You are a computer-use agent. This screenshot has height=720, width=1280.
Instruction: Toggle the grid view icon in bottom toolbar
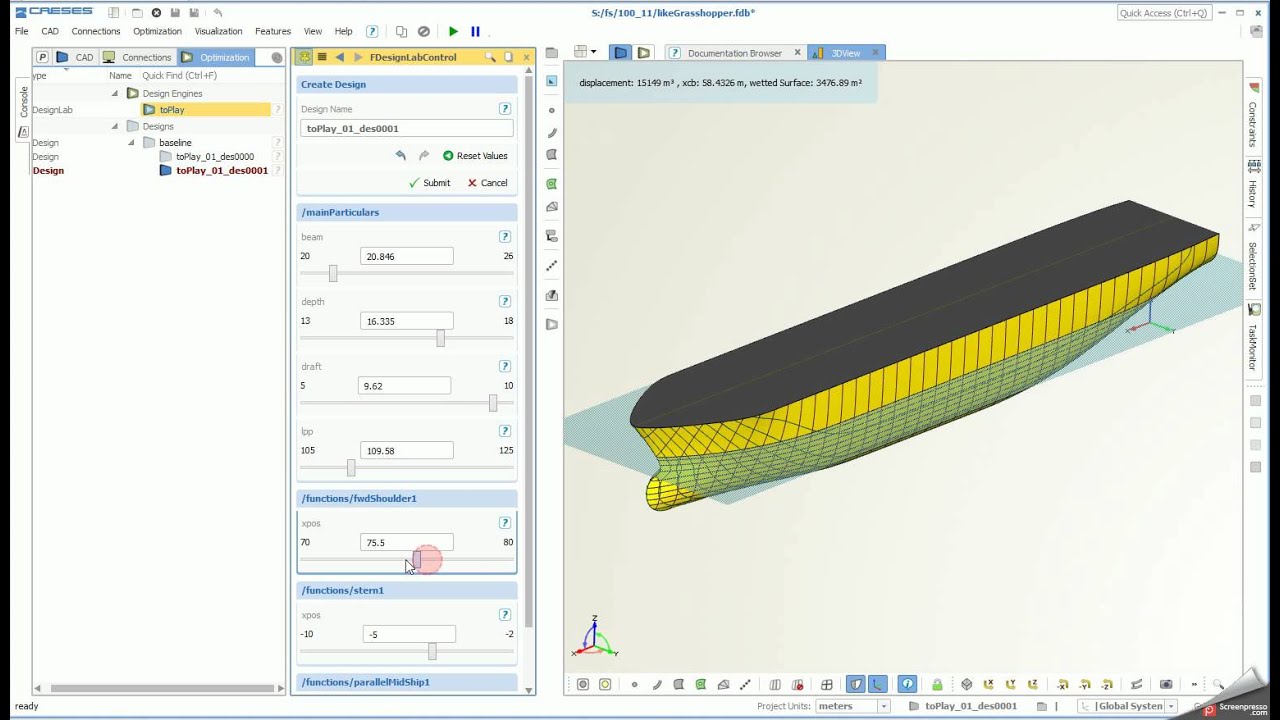pyautogui.click(x=827, y=684)
